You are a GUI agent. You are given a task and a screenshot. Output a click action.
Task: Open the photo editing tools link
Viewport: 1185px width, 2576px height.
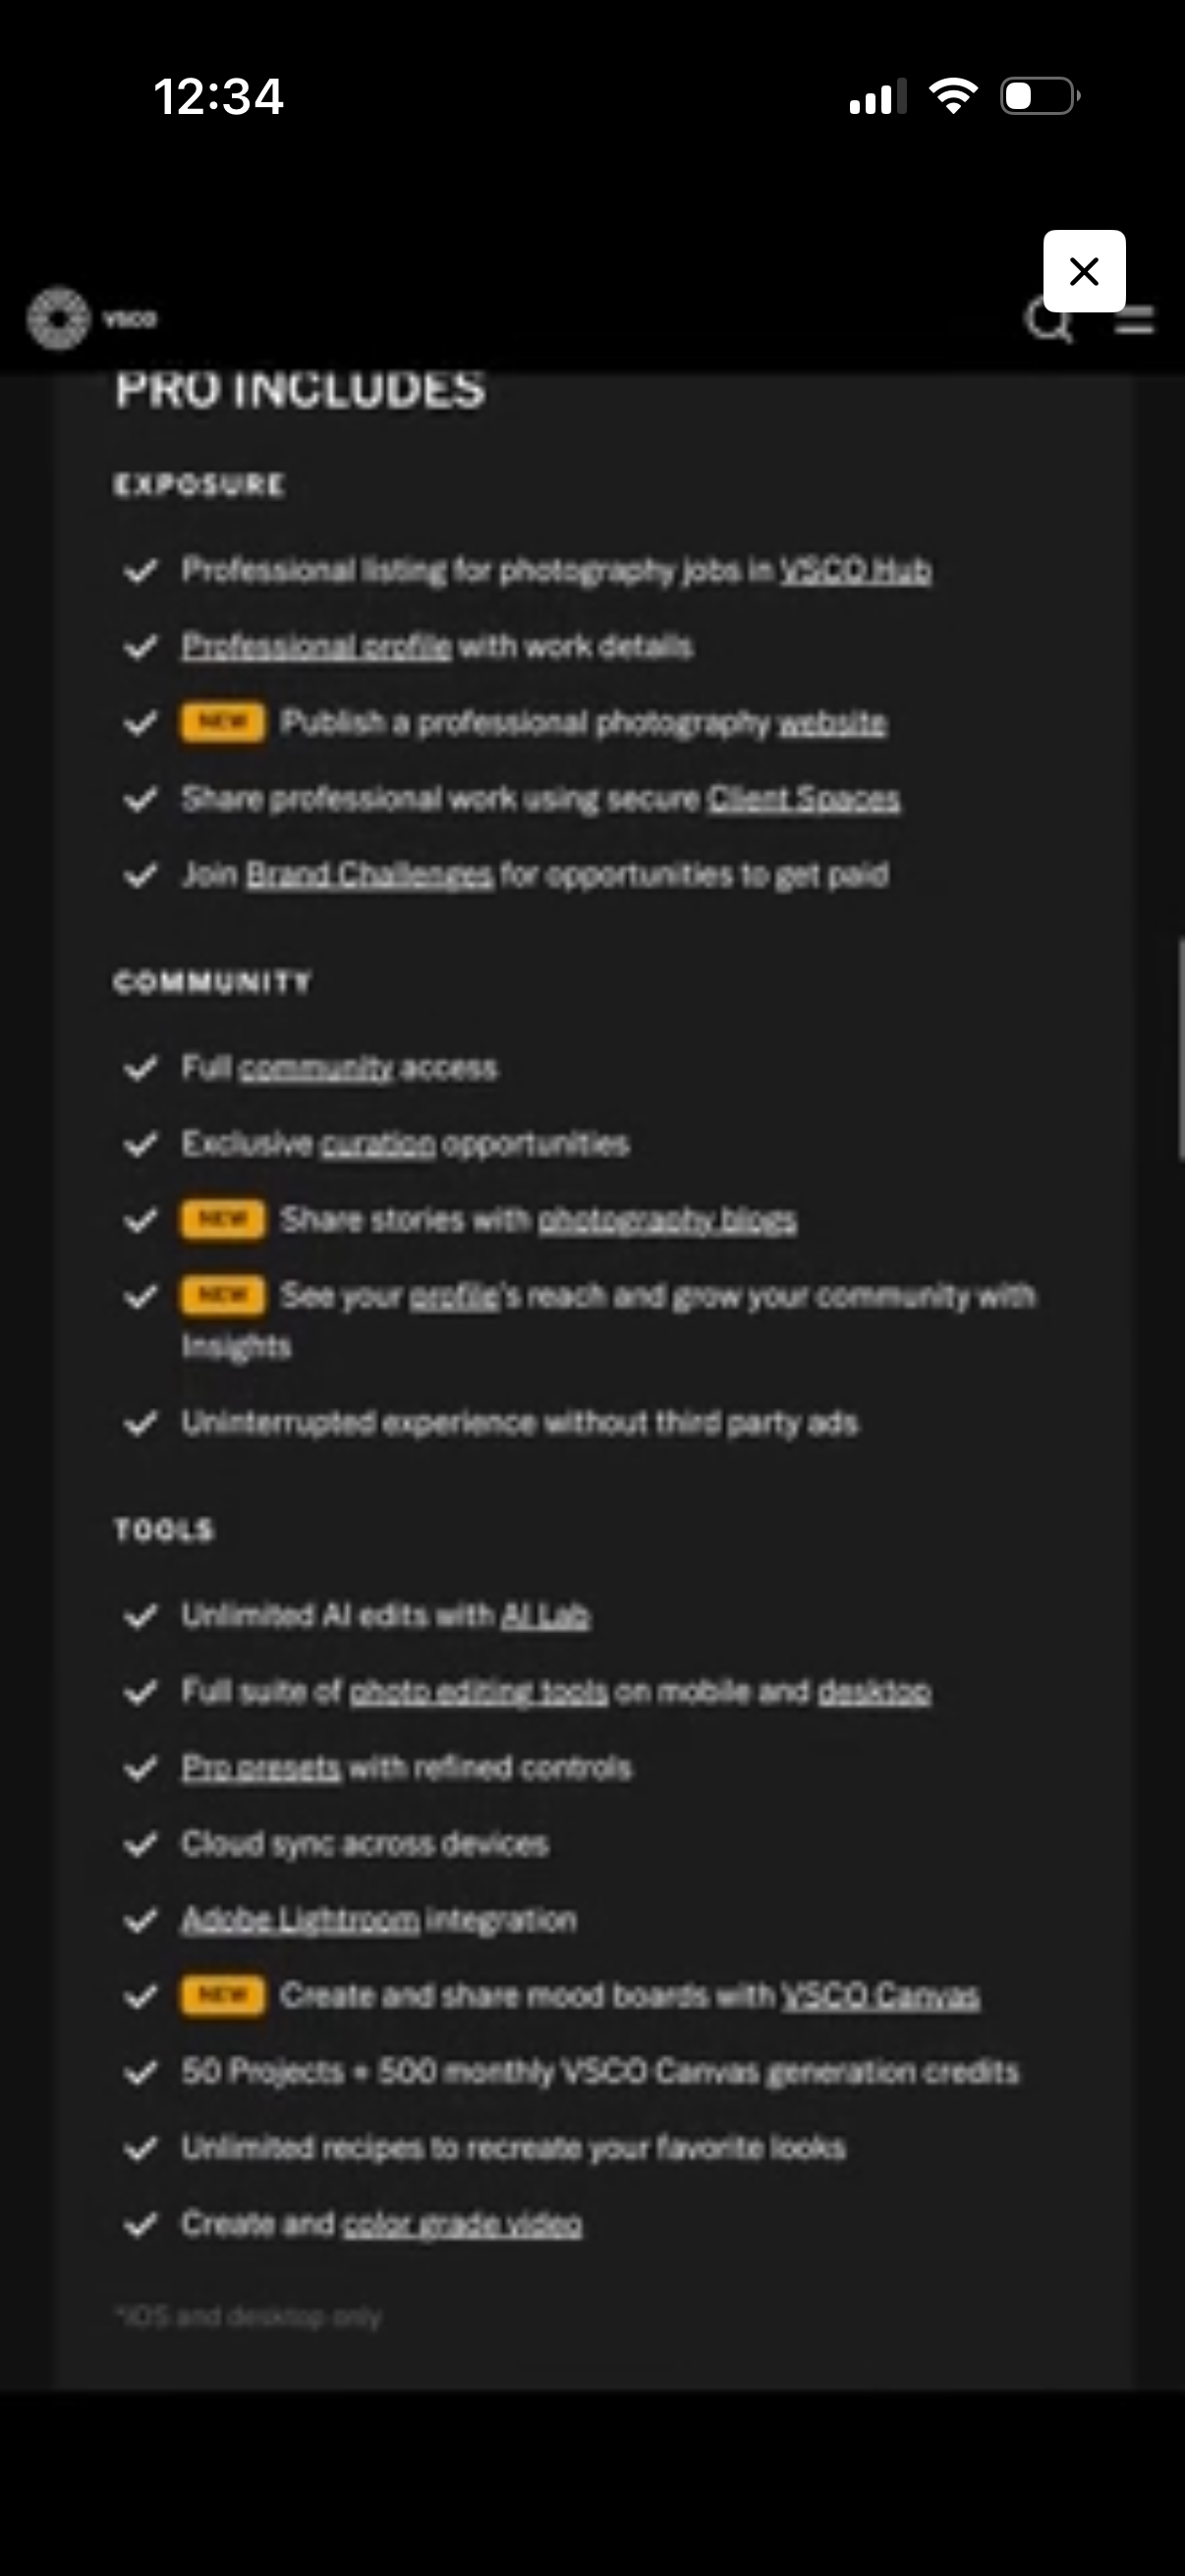pyautogui.click(x=478, y=1692)
